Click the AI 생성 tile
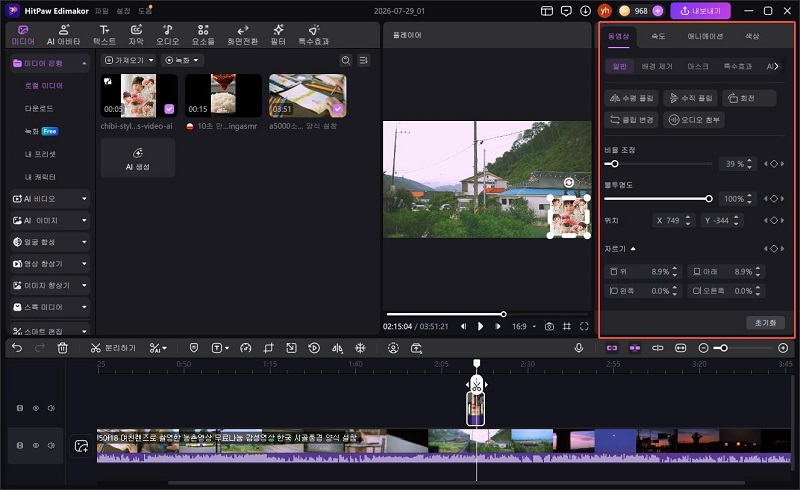Screen dimensions: 800x490 [138, 158]
